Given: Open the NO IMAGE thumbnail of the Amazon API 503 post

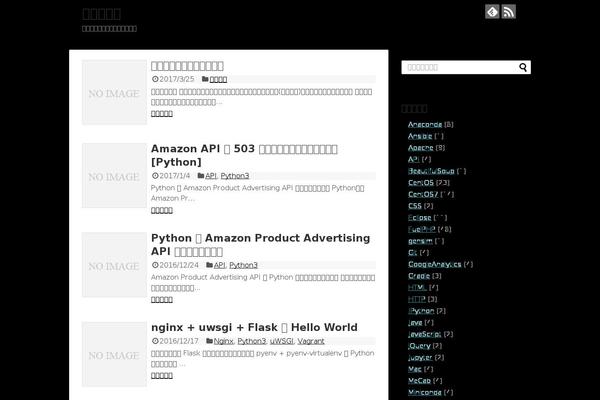Looking at the screenshot, I should pos(114,176).
